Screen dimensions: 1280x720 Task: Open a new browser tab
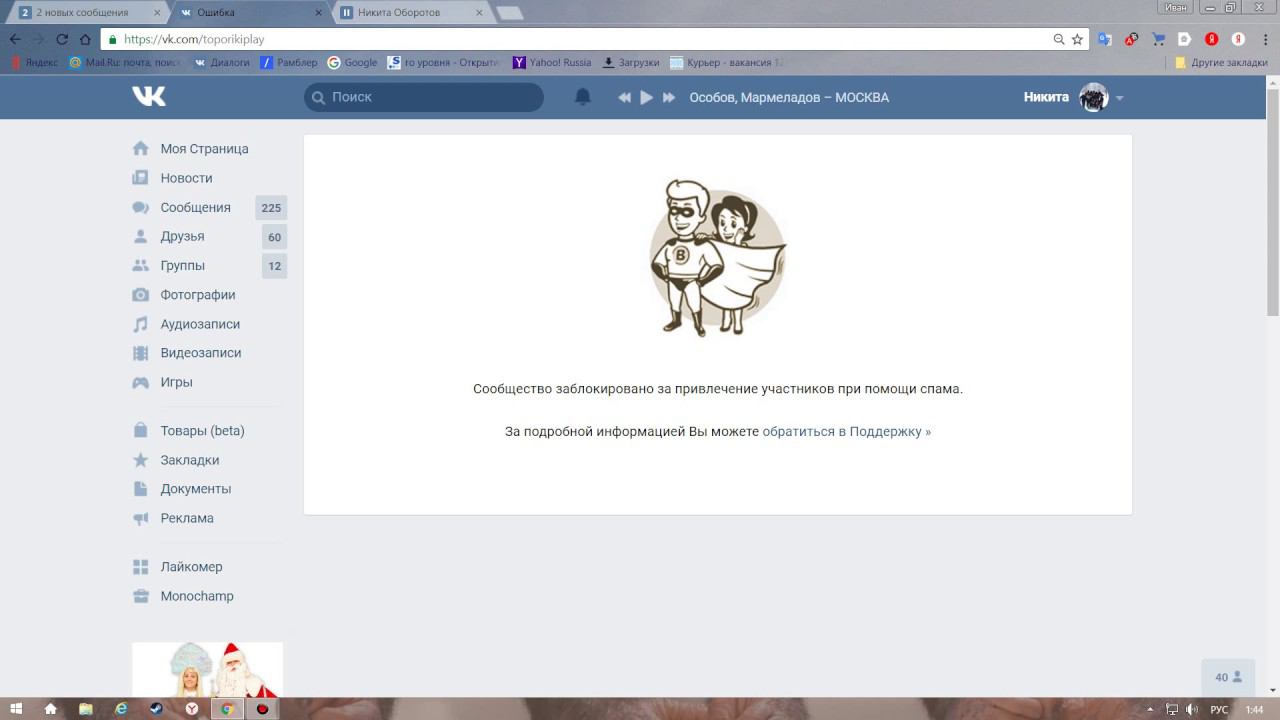[x=509, y=13]
